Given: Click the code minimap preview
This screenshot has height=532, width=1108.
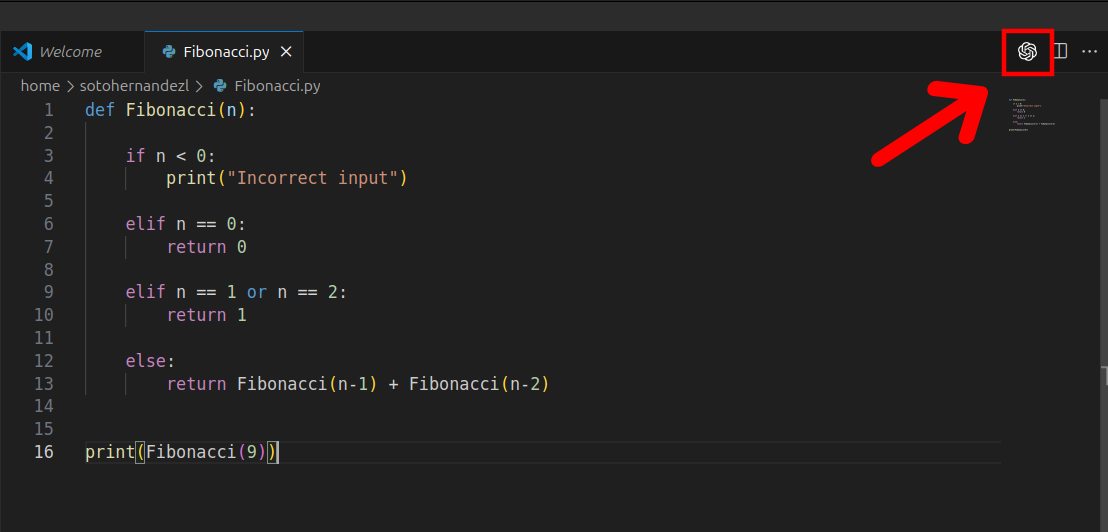Looking at the screenshot, I should pyautogui.click(x=1032, y=115).
